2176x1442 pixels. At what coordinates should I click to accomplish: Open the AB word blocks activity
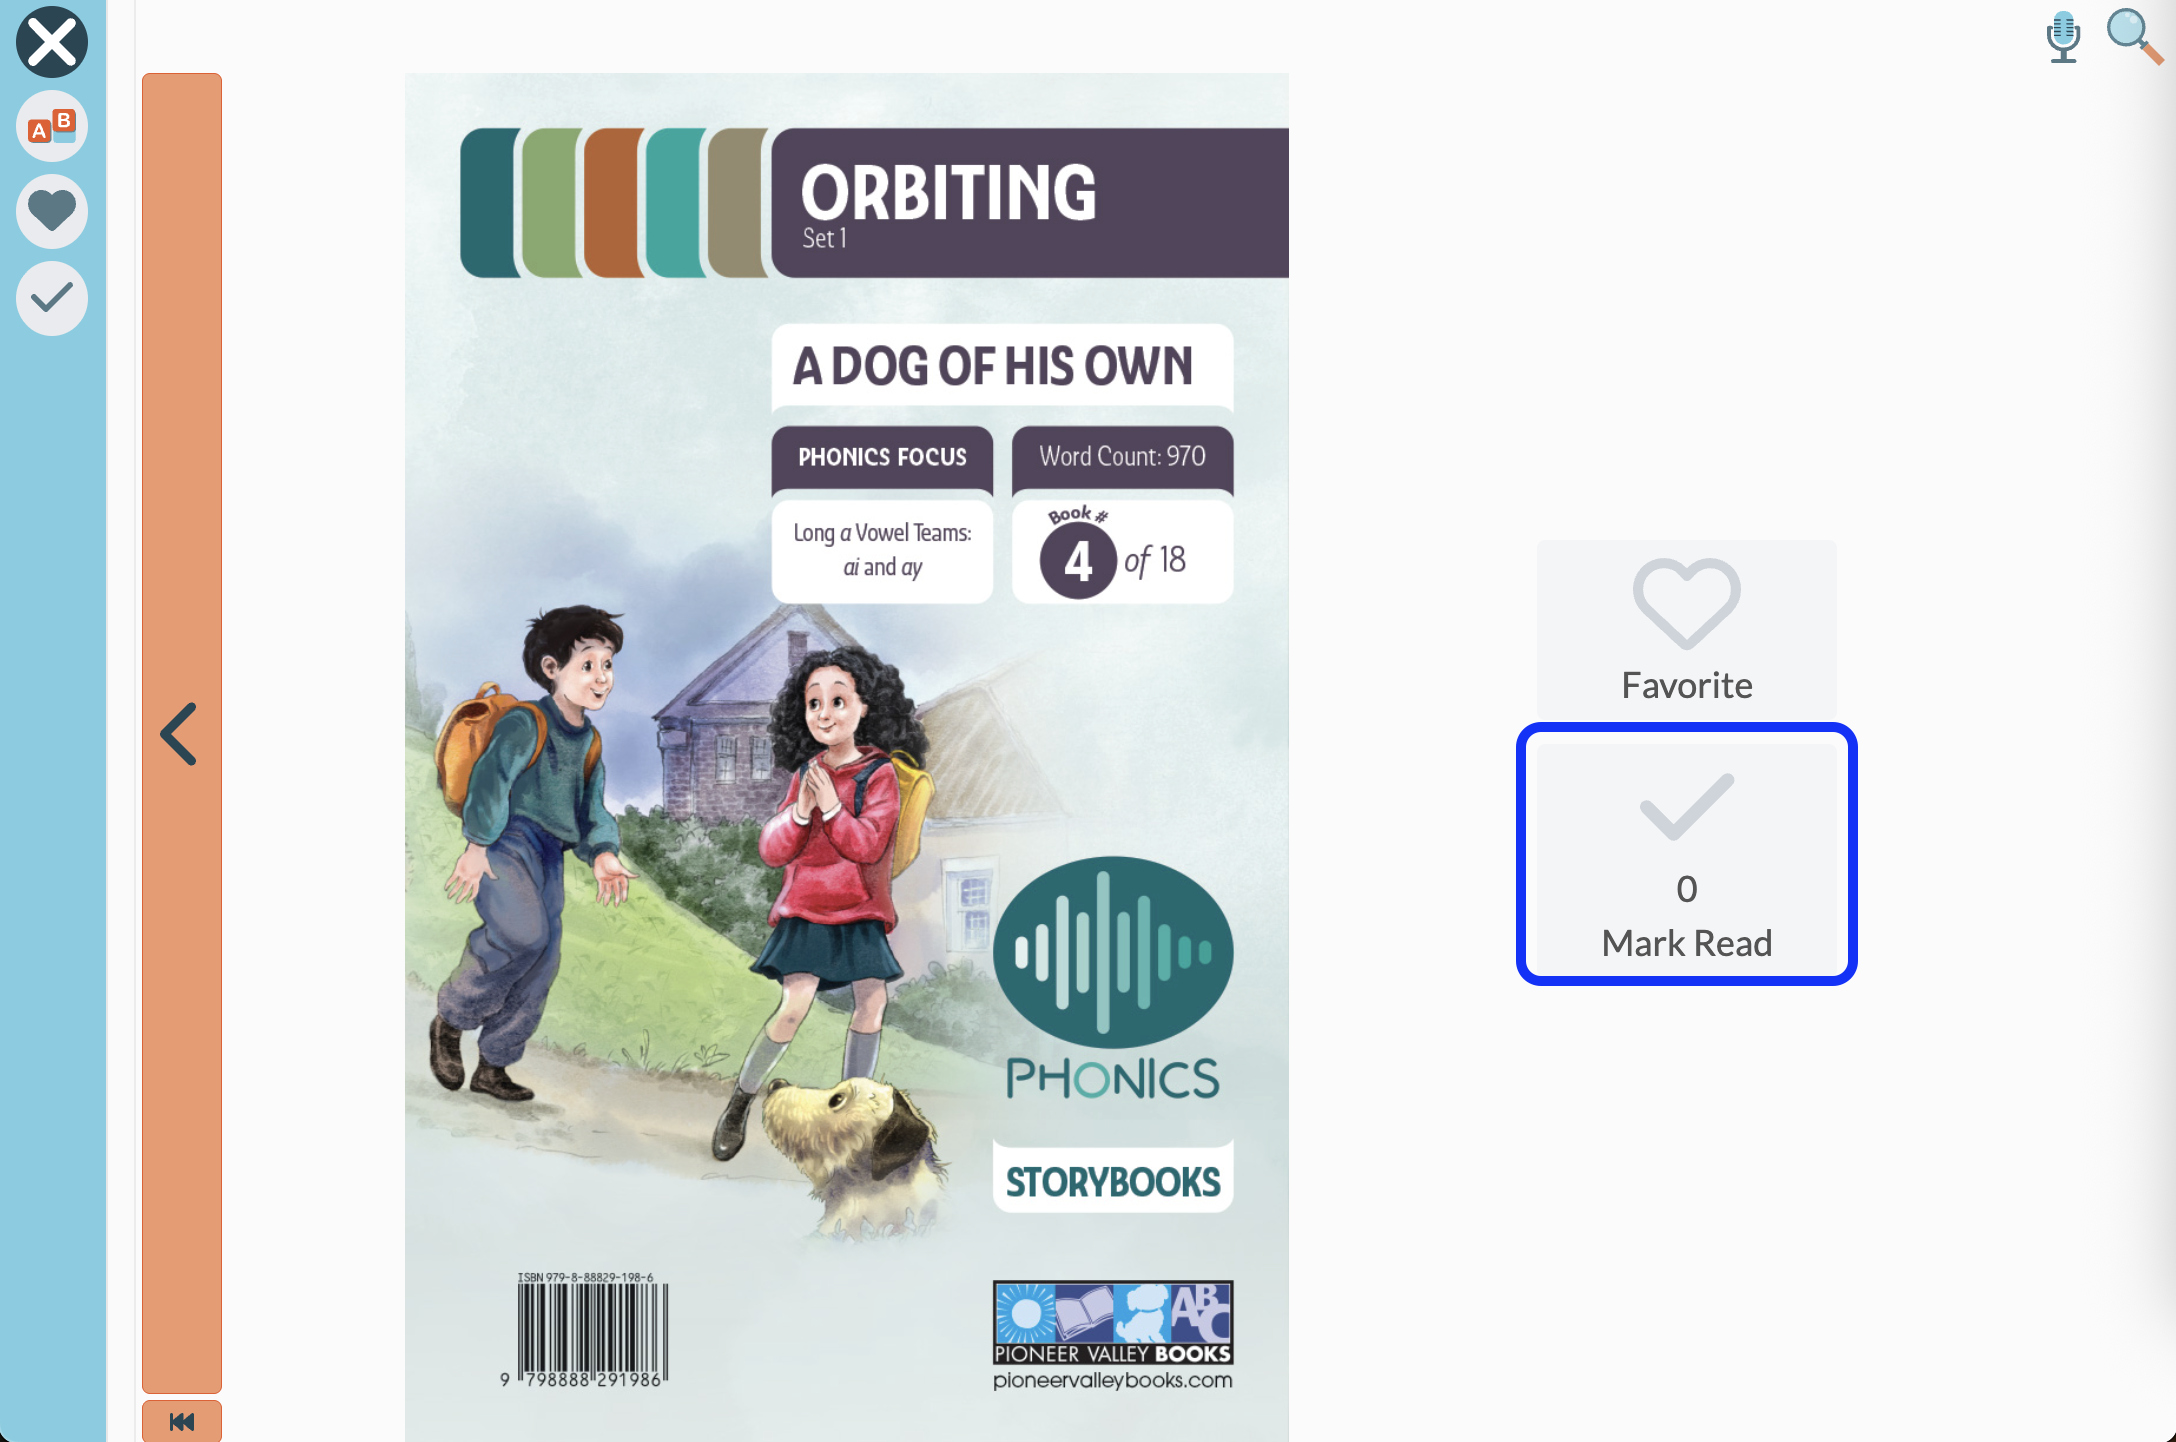click(52, 127)
